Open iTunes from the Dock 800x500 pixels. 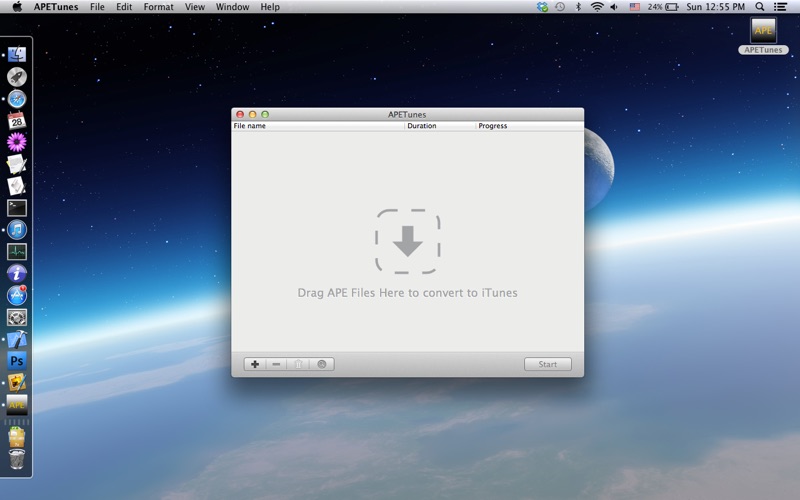click(x=17, y=229)
